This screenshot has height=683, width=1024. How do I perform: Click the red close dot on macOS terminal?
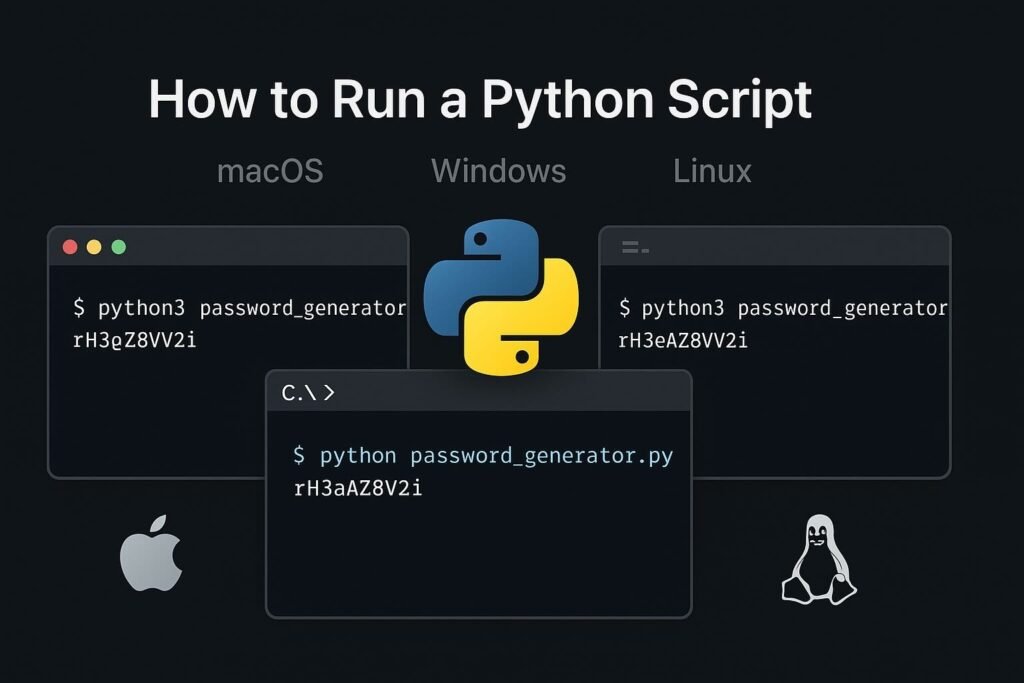[x=70, y=247]
